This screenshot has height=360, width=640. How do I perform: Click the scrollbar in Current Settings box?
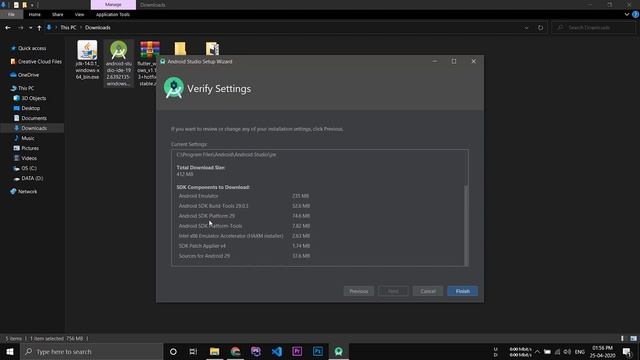point(466,225)
